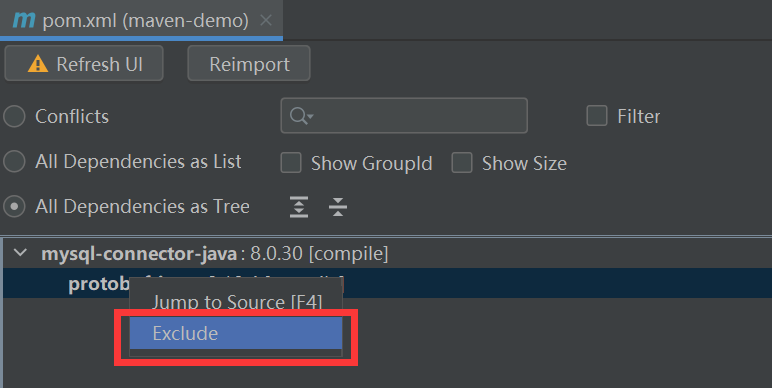Select the mysql-connector-java : 8.0.30 row
This screenshot has height=388, width=772.
coord(387,254)
